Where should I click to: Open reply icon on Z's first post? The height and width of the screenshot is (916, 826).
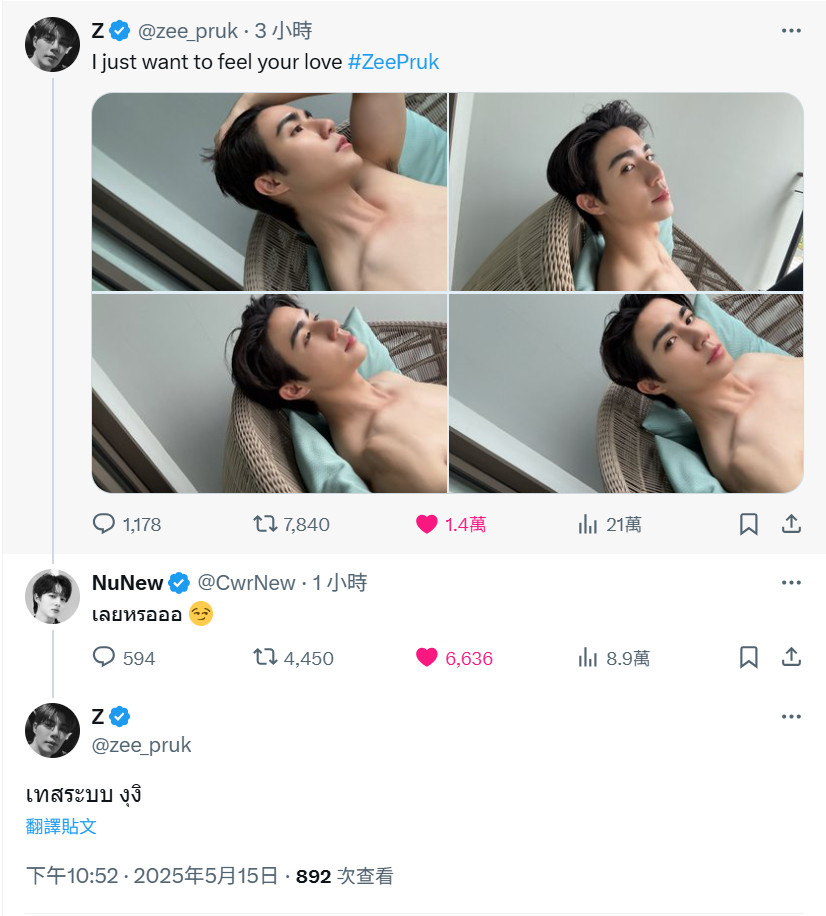pos(104,523)
